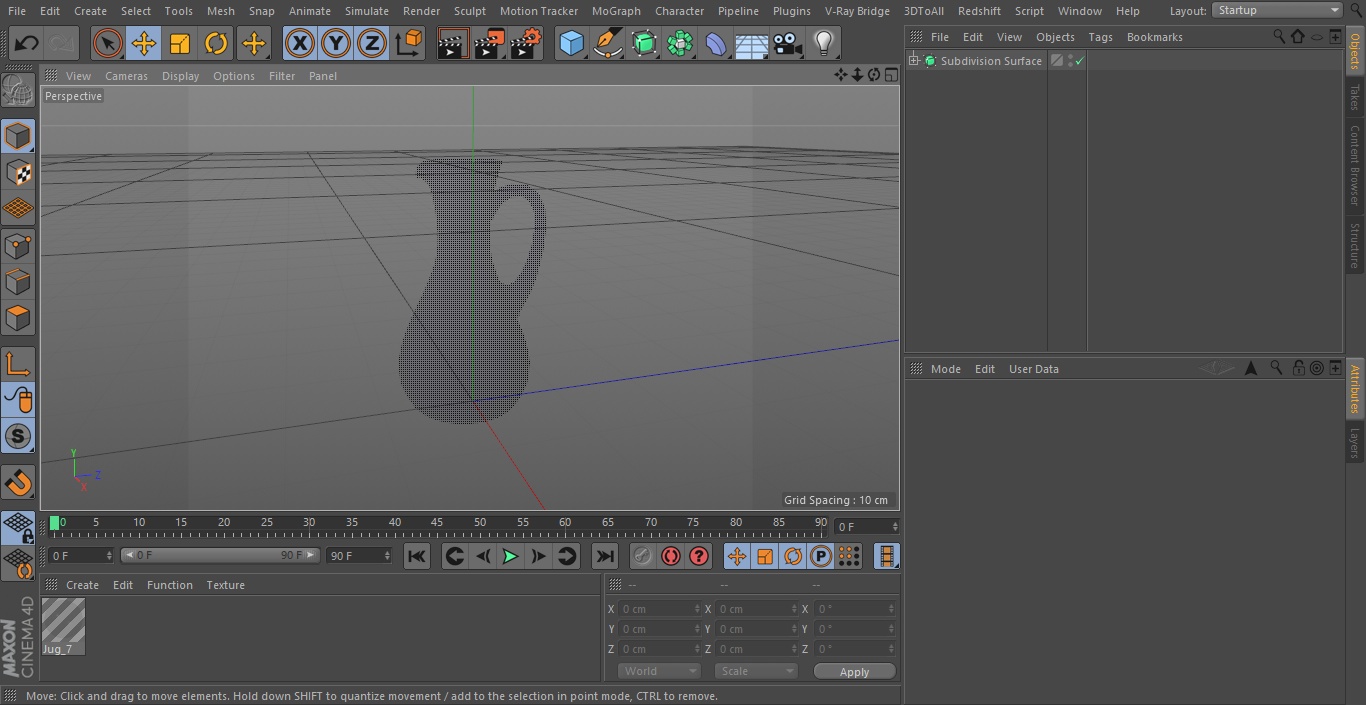Open the Scale mode dropdown
Image resolution: width=1366 pixels, height=705 pixels.
(756, 671)
